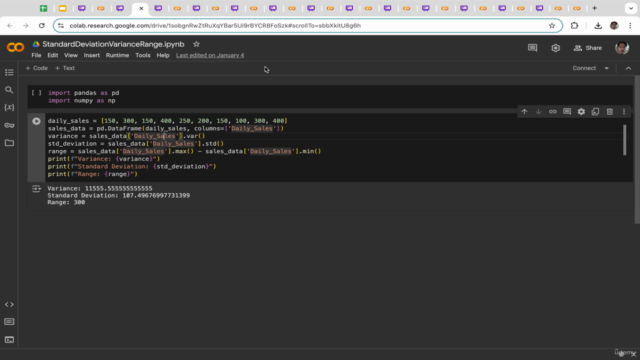This screenshot has width=640, height=360.
Task: Open the Table of contents sidebar icon
Action: 9,72
